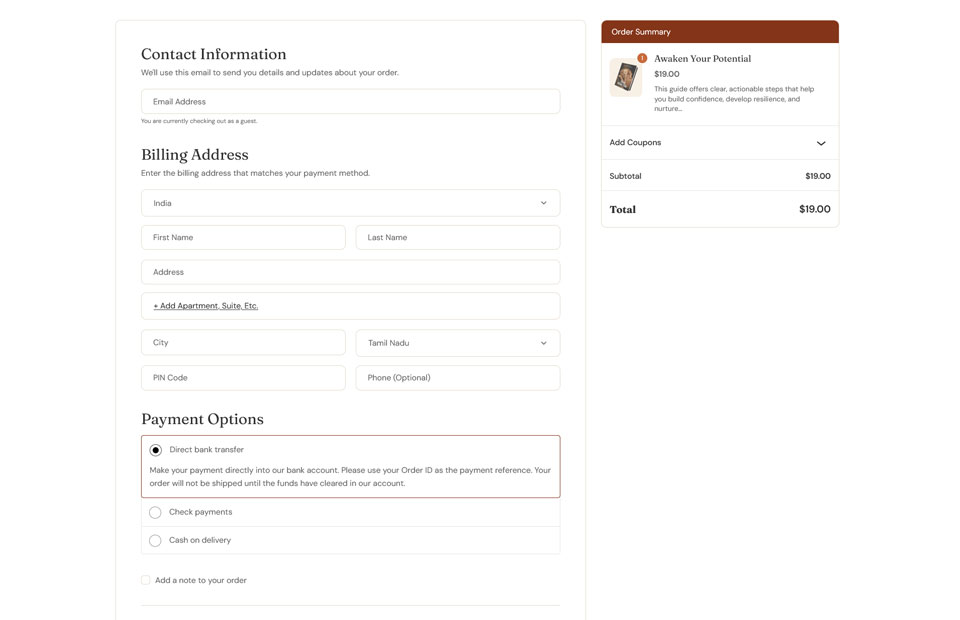Click the Add Coupons chevron icon

tap(821, 143)
